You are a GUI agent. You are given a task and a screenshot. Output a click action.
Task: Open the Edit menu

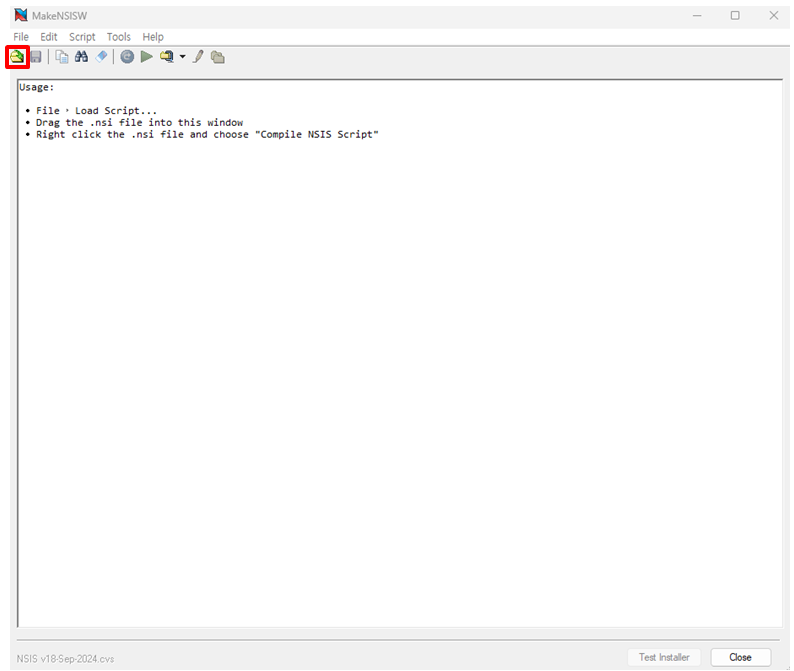[x=49, y=37]
